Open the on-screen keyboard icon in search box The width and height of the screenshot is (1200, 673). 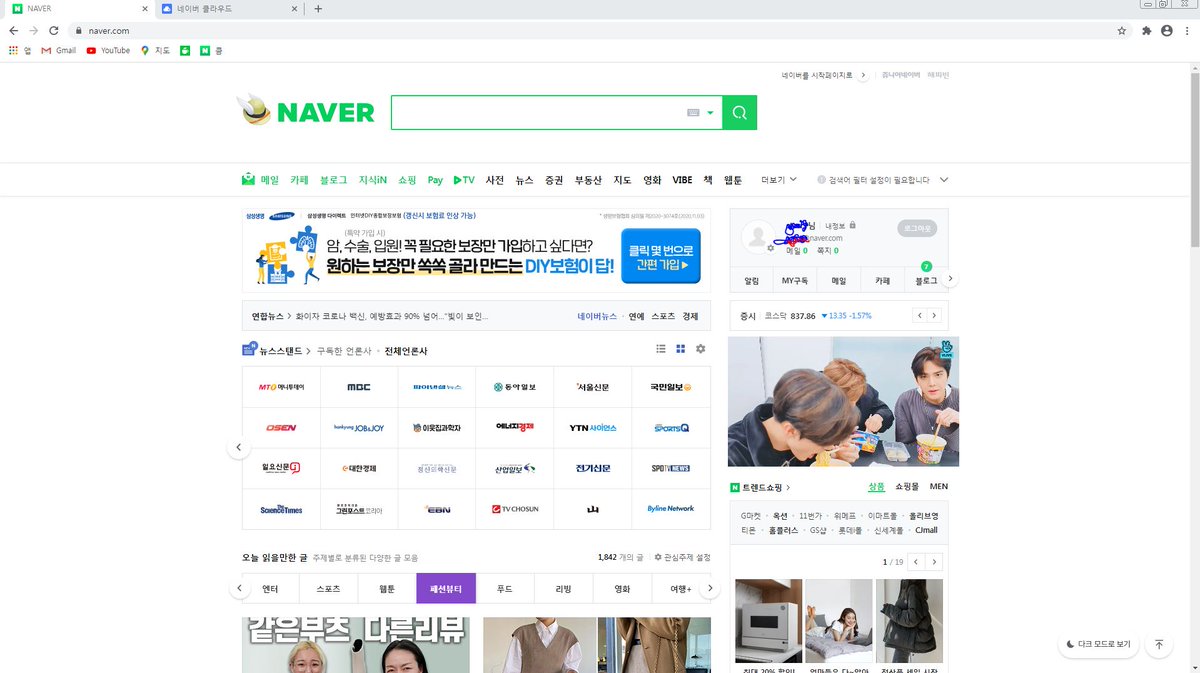coord(693,113)
